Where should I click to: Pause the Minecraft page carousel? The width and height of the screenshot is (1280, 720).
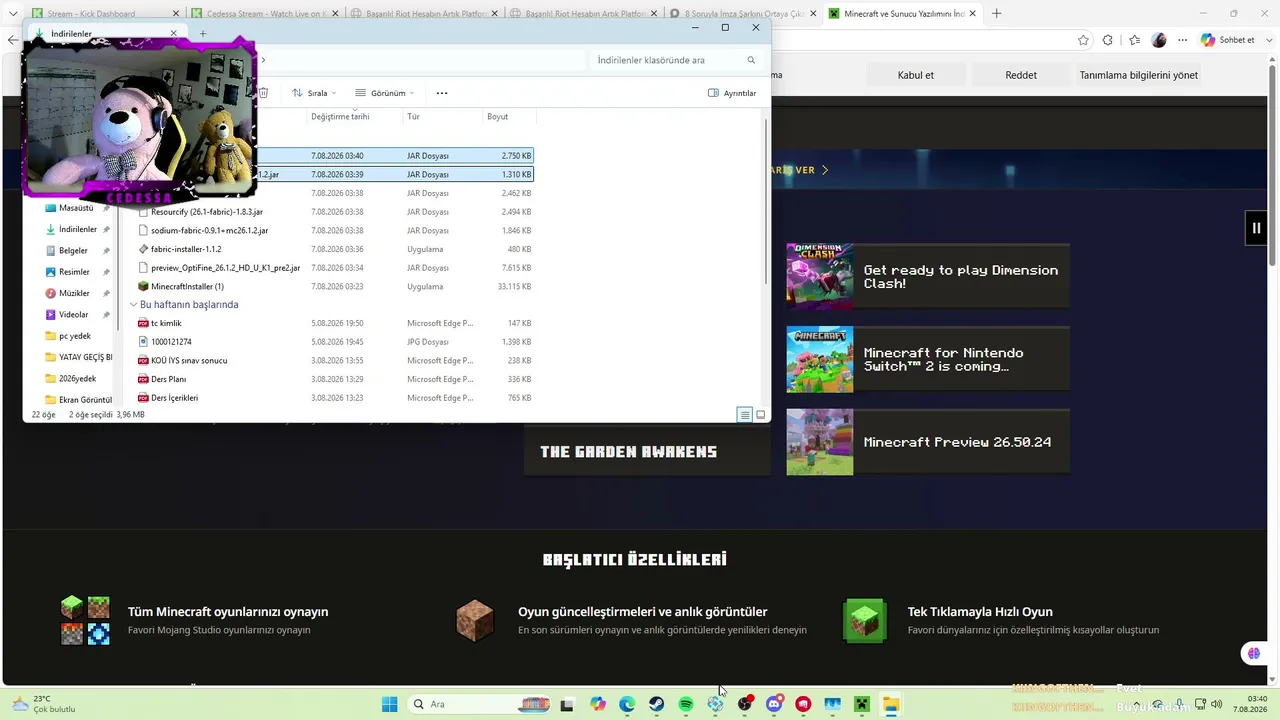pos(1256,227)
